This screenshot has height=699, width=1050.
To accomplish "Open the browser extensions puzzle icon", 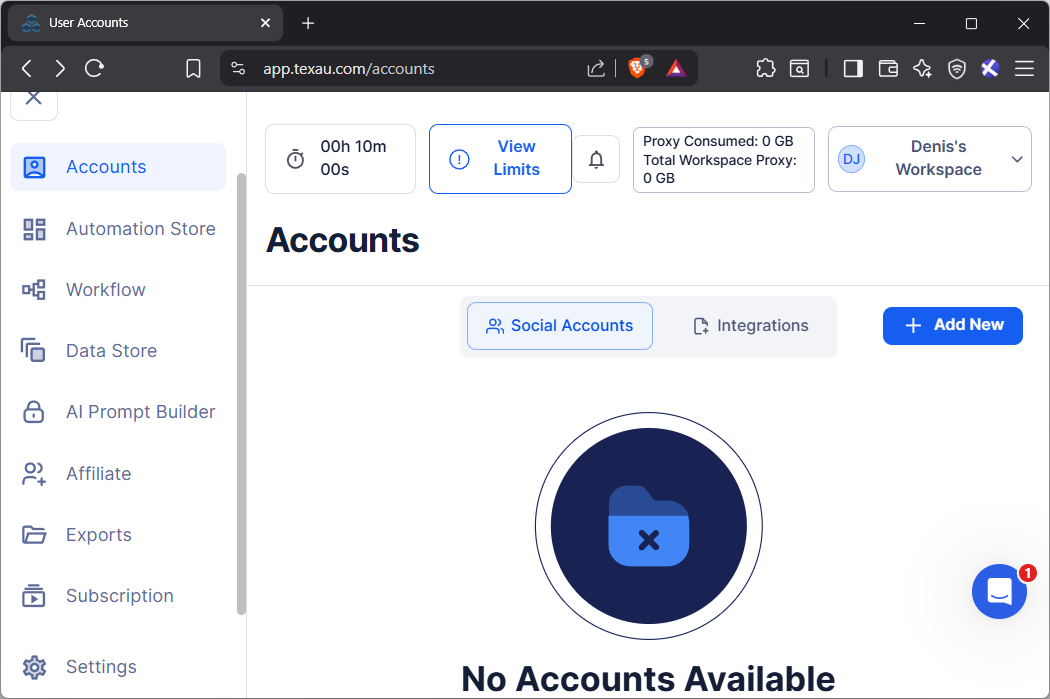I will pos(765,68).
